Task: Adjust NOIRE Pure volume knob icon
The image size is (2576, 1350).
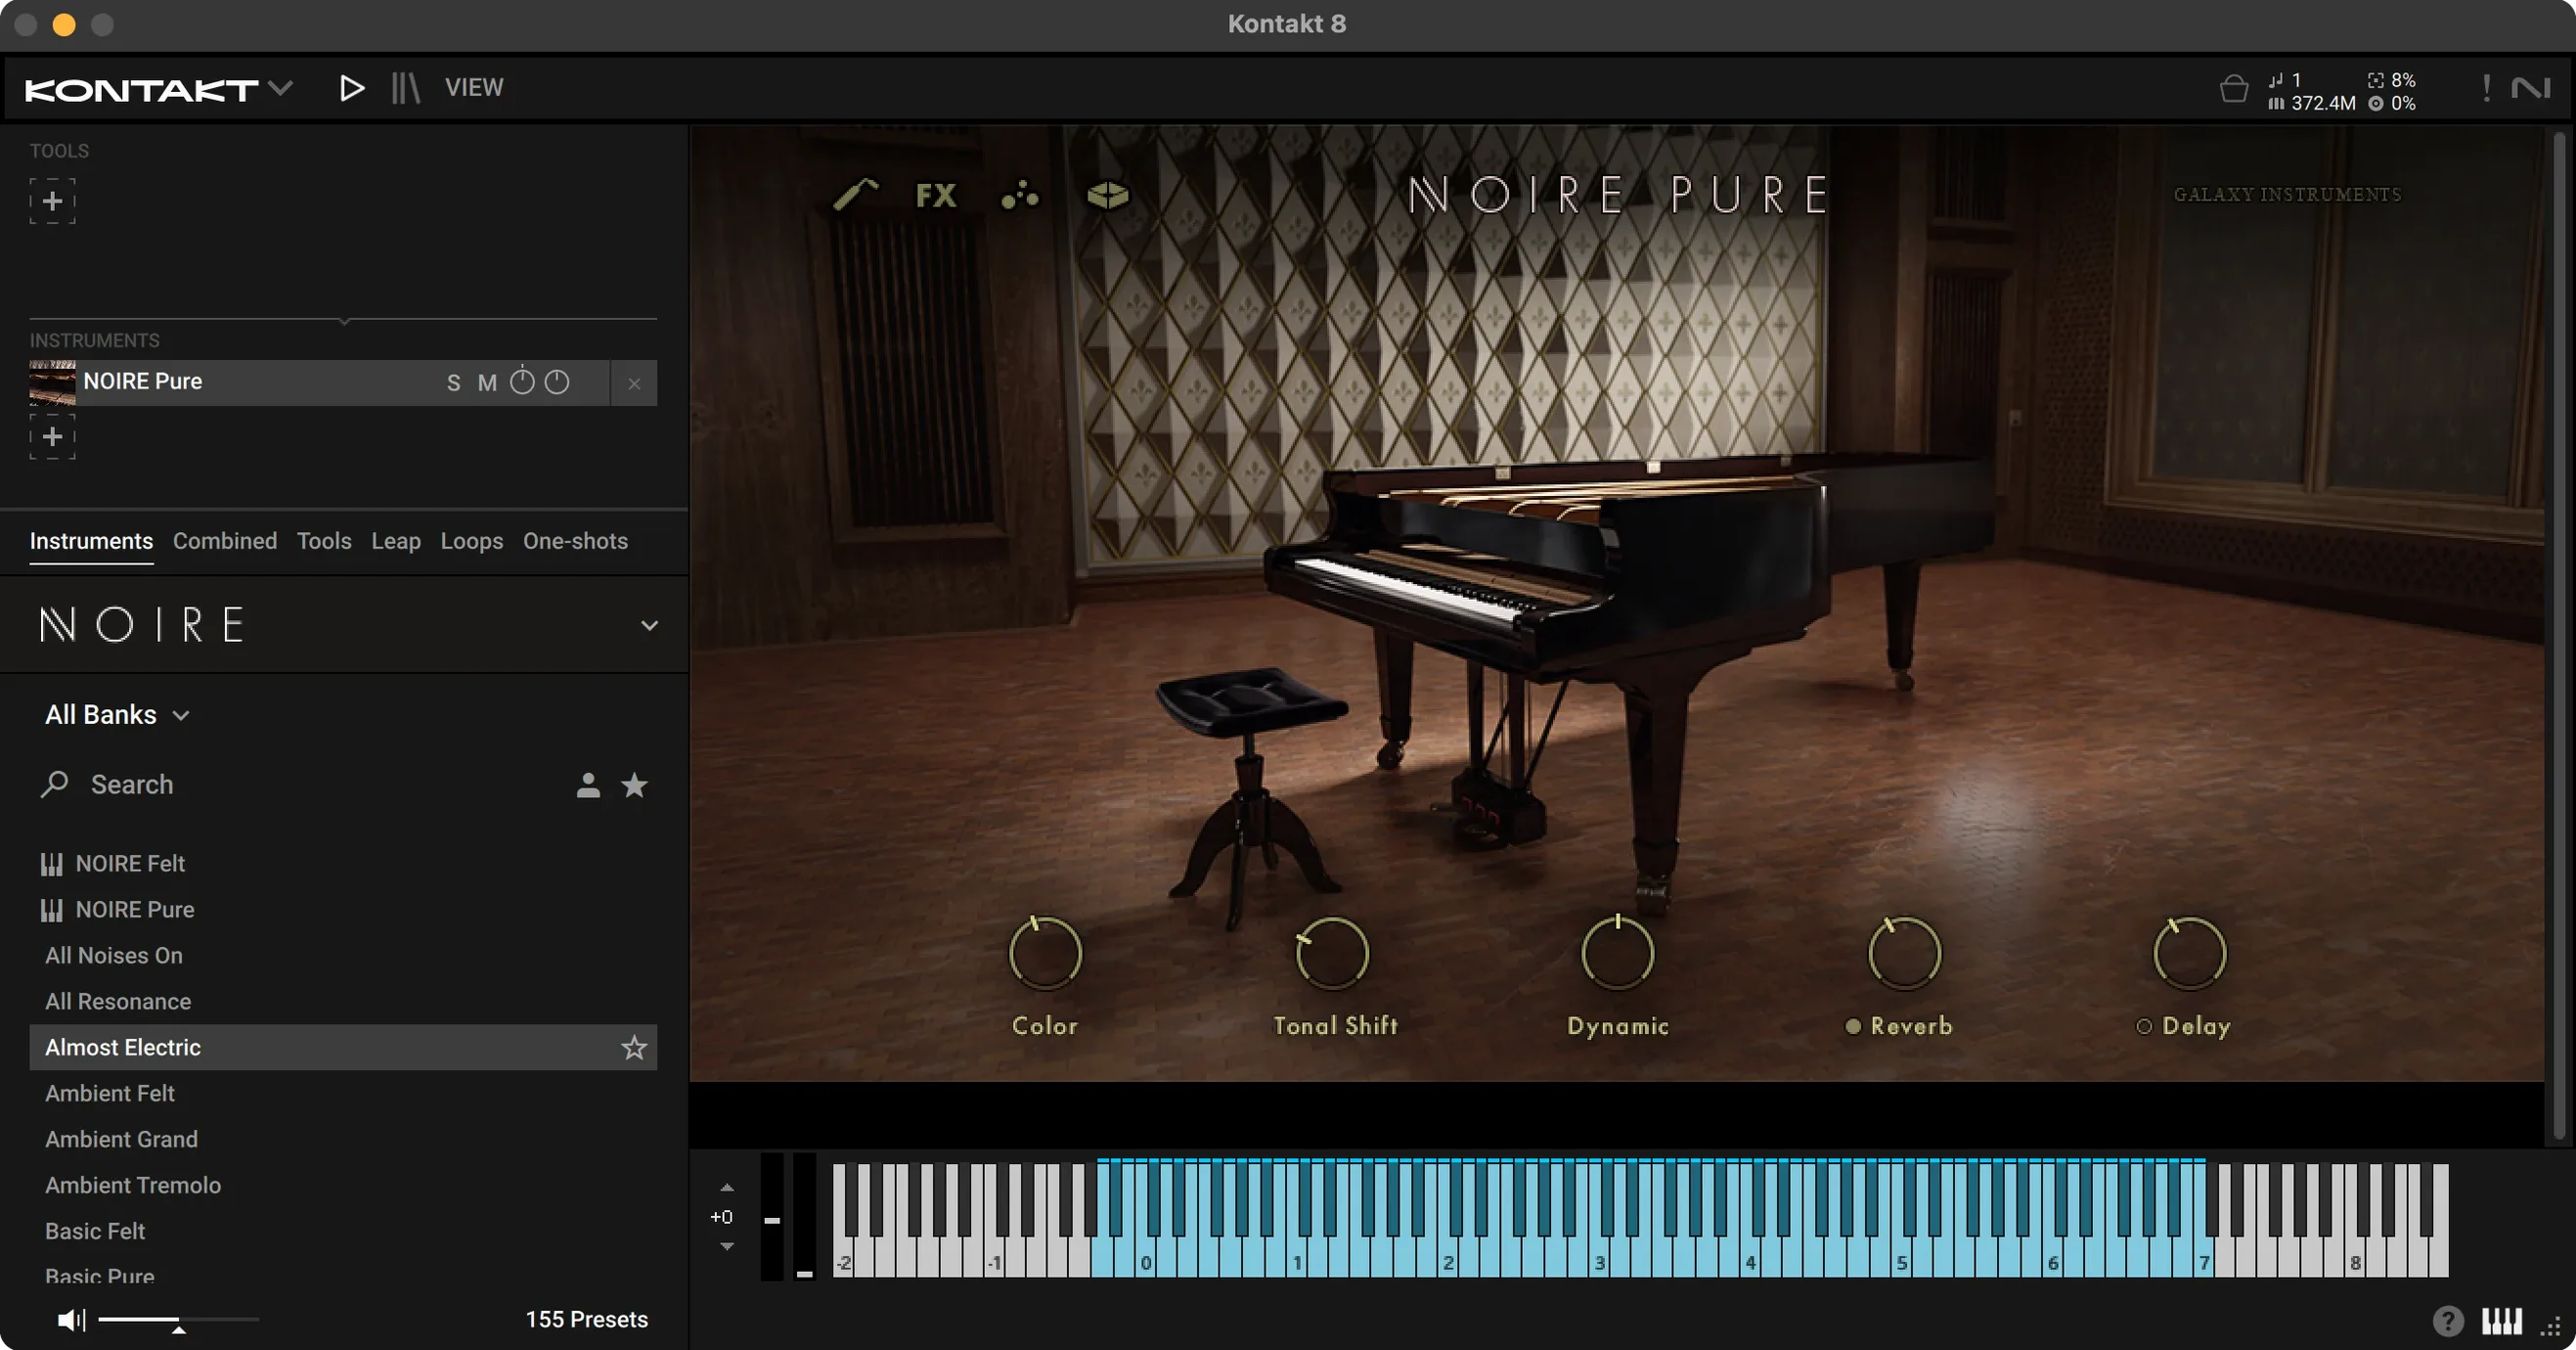Action: 557,382
